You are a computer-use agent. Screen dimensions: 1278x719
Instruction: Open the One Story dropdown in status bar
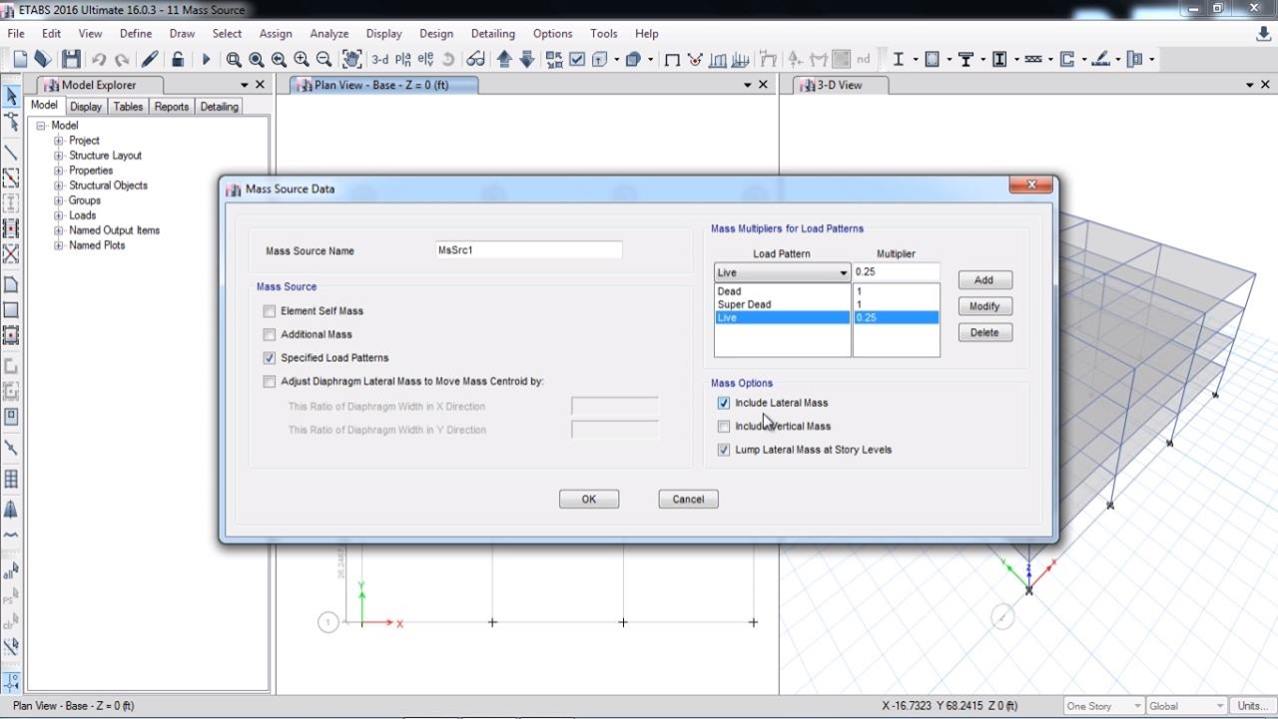[x=1104, y=706]
